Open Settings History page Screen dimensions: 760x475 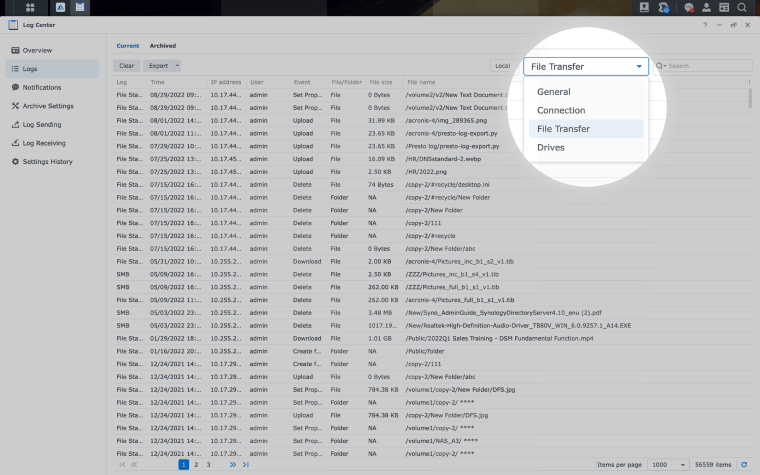[x=47, y=161]
